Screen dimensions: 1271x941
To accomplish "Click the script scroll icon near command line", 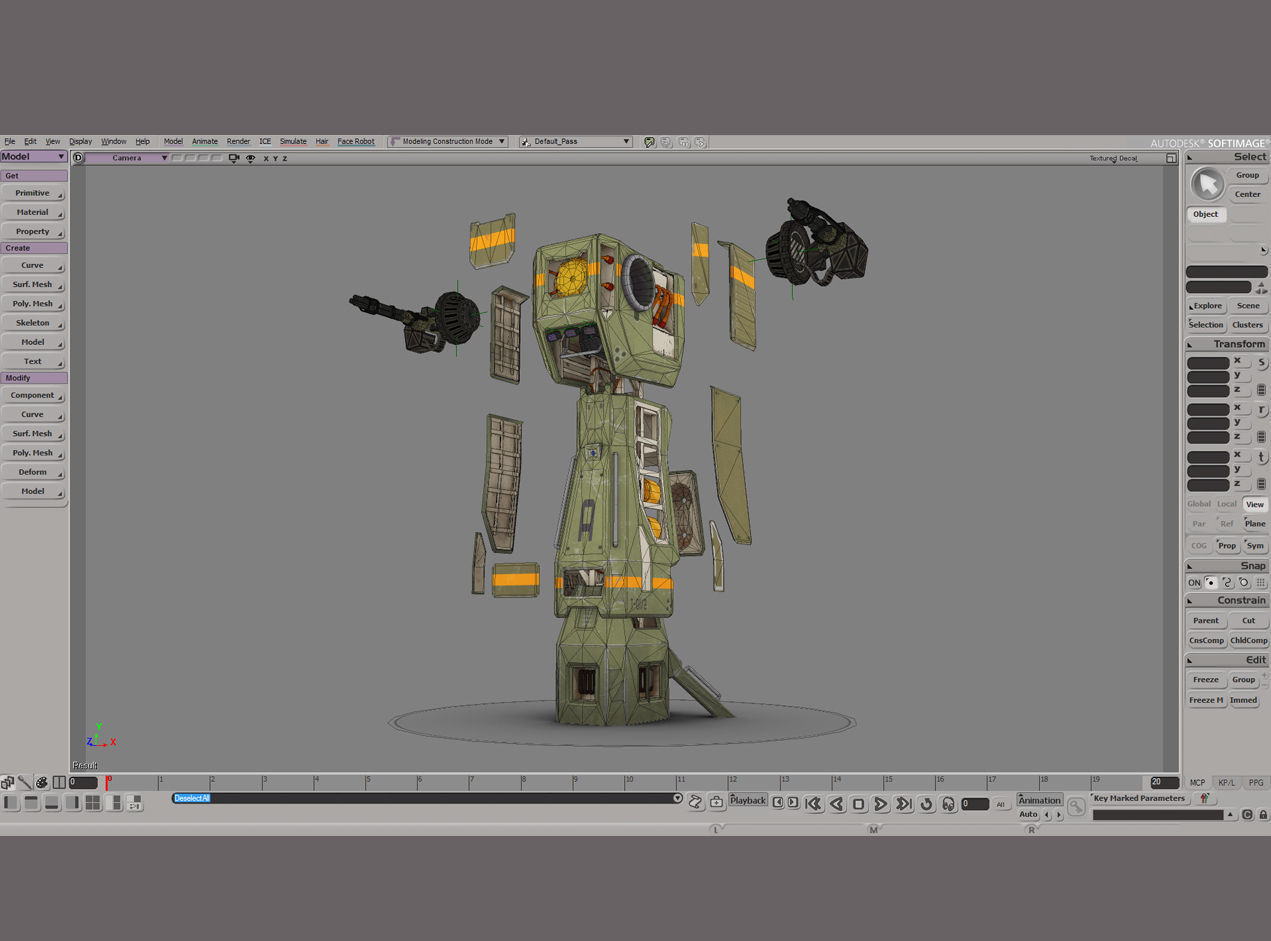I will [x=696, y=801].
